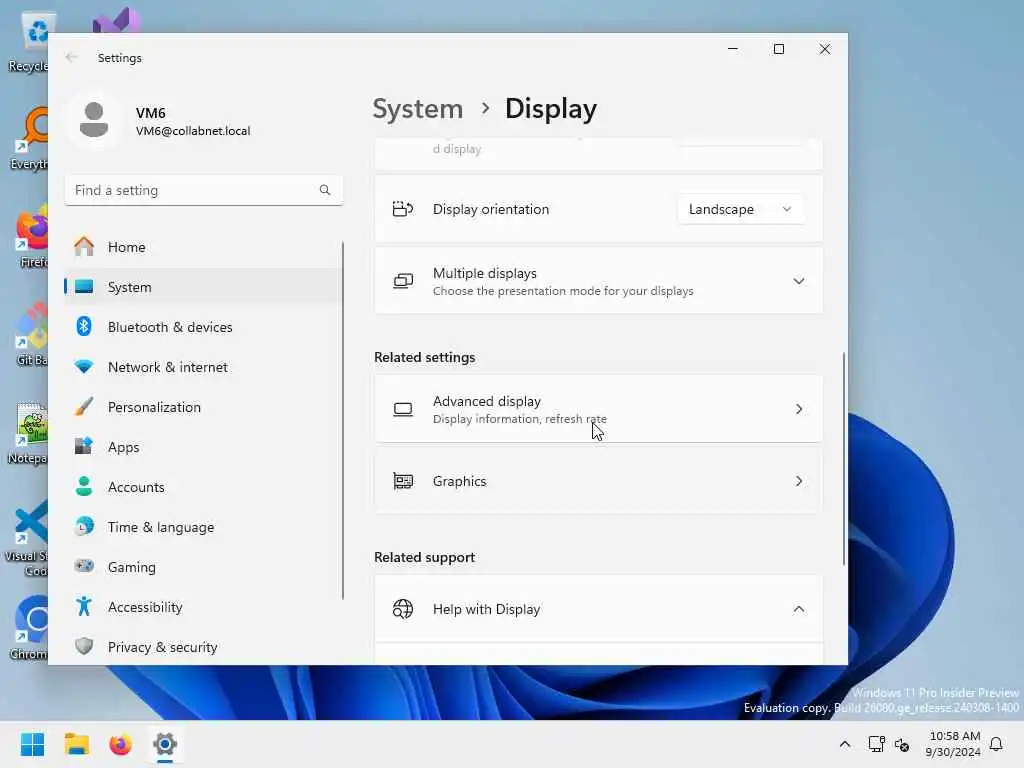Open Personalization settings

coord(202,407)
